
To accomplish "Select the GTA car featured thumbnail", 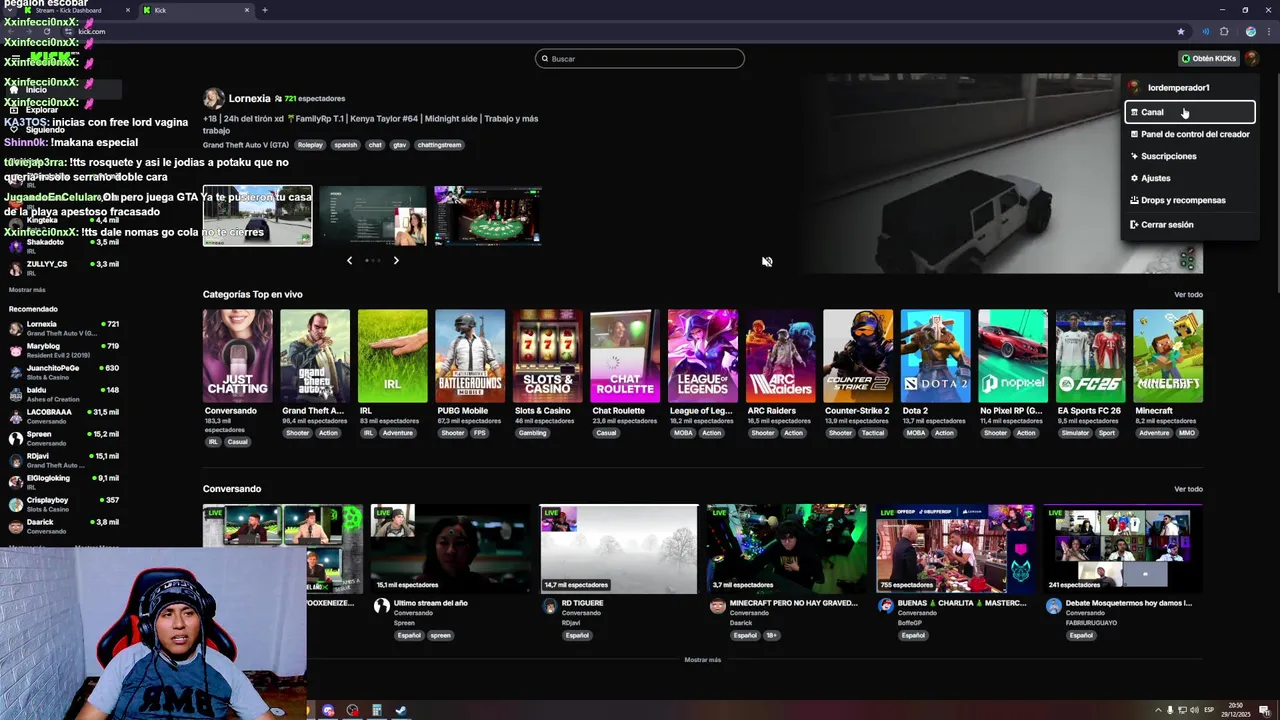I will click(257, 215).
